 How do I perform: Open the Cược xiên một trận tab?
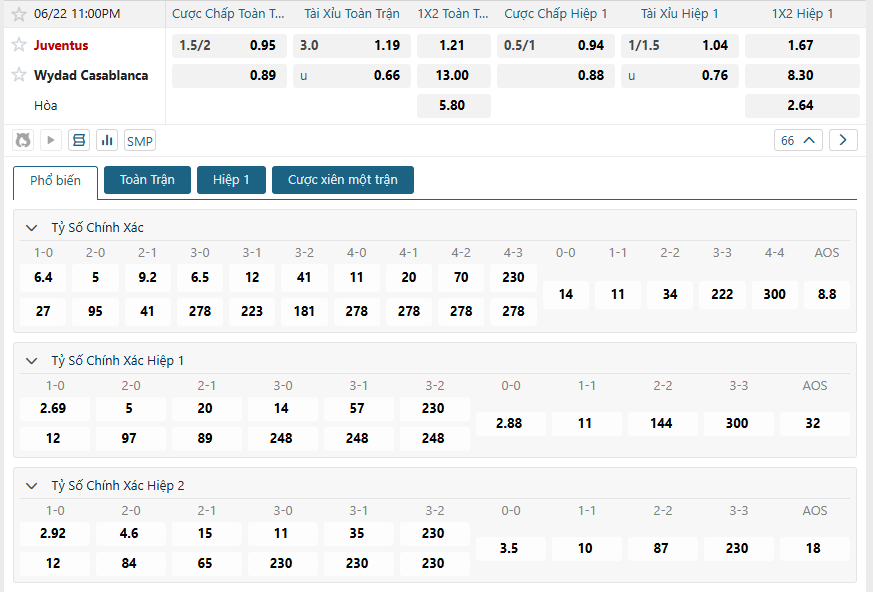[x=342, y=180]
